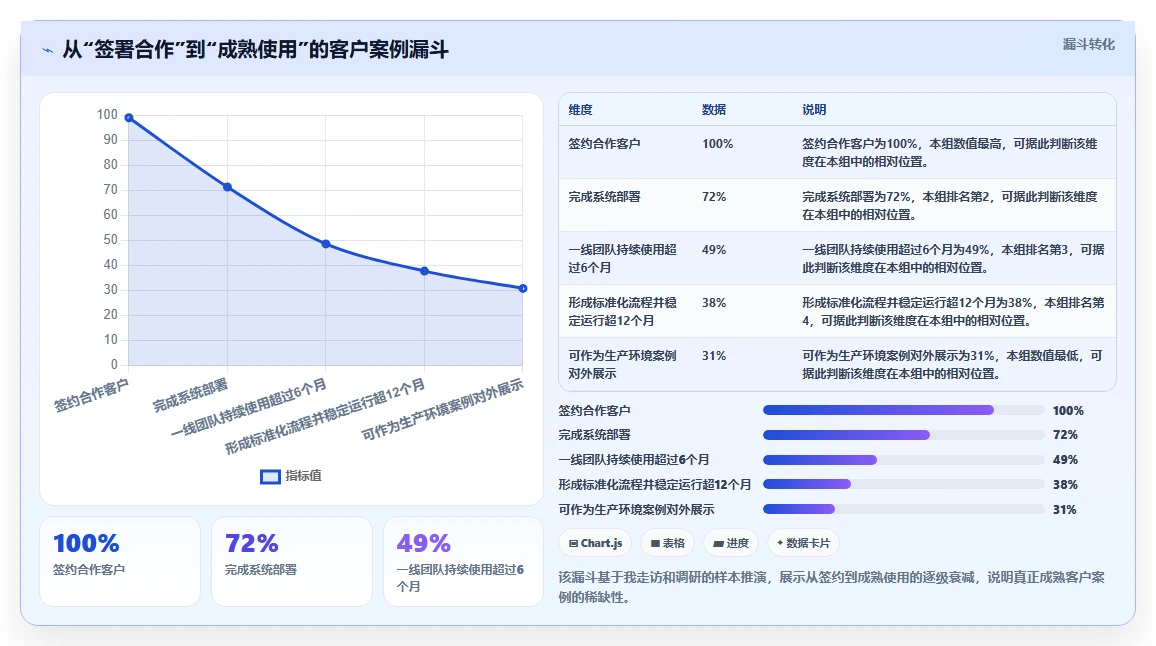Image resolution: width=1156 pixels, height=646 pixels.
Task: Click the 漏斗转化 tag in the header
Action: tap(1088, 44)
